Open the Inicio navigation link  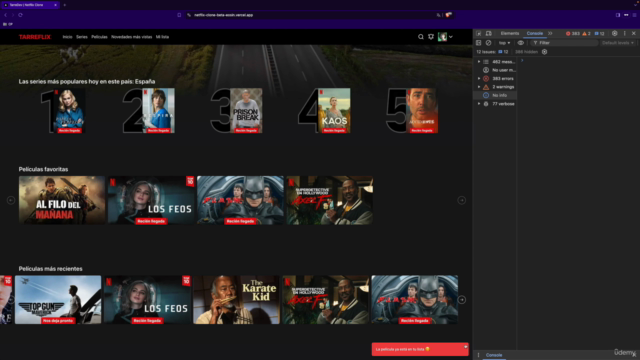pyautogui.click(x=67, y=37)
